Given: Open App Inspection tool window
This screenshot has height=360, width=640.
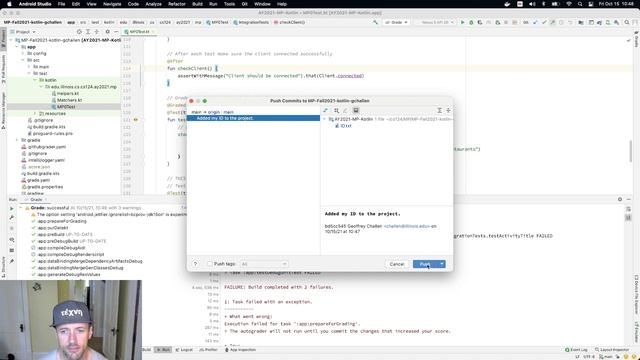Looking at the screenshot, I should click(240, 350).
